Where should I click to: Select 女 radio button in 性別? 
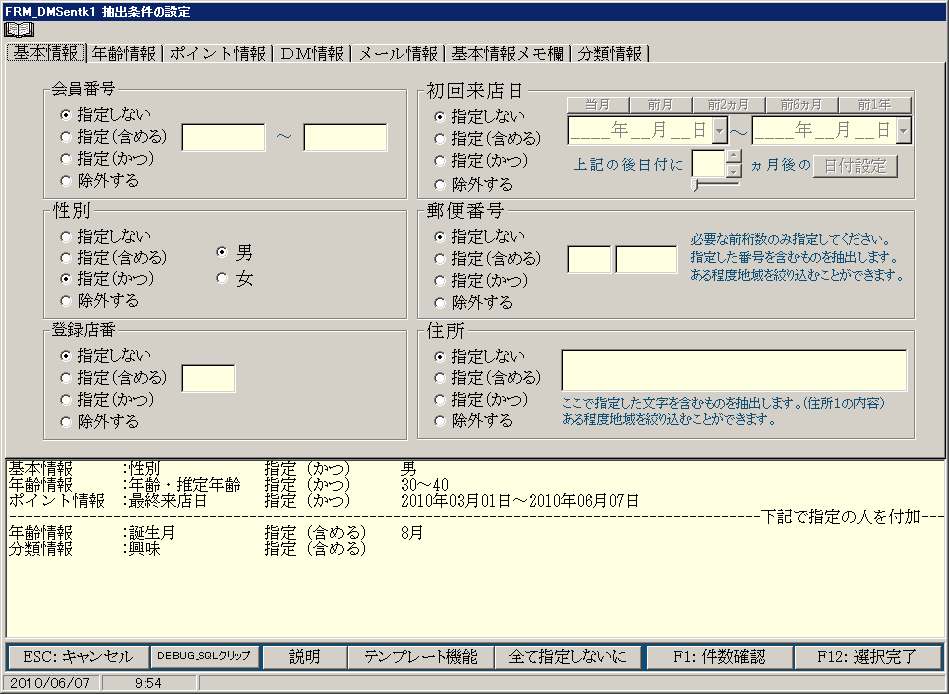[x=223, y=280]
